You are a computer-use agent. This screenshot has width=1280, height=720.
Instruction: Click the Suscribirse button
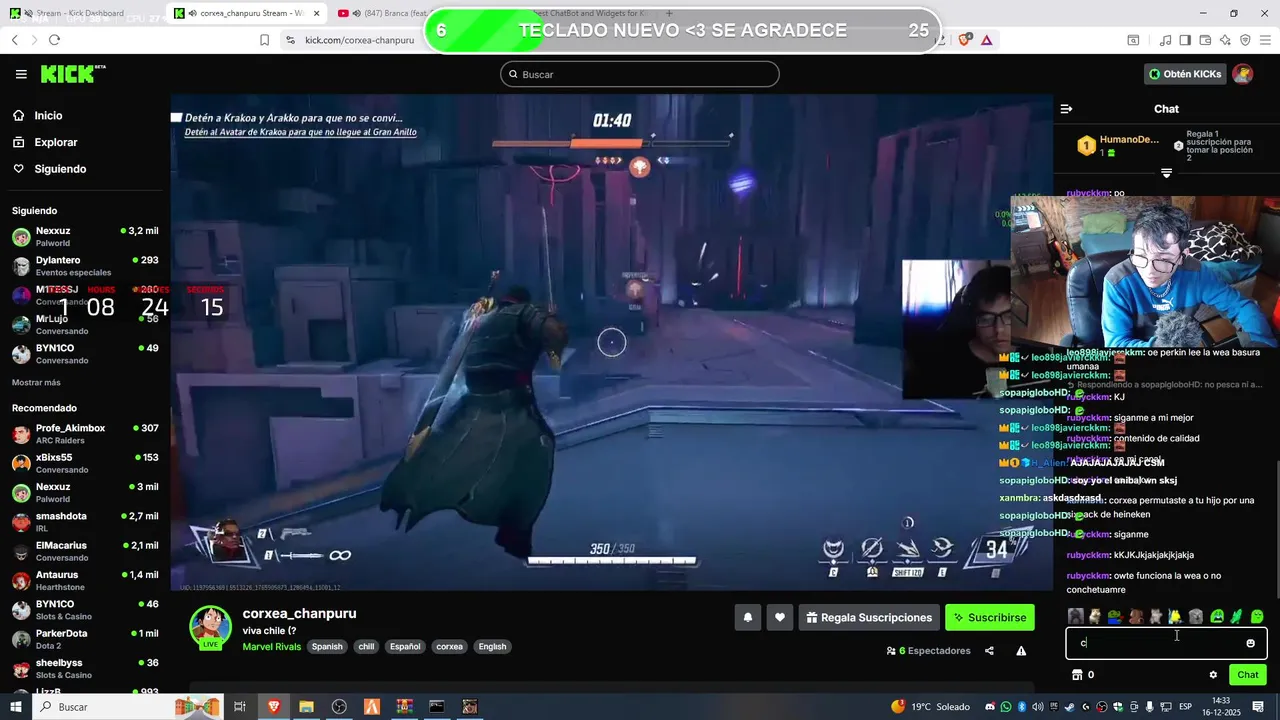[x=990, y=618]
